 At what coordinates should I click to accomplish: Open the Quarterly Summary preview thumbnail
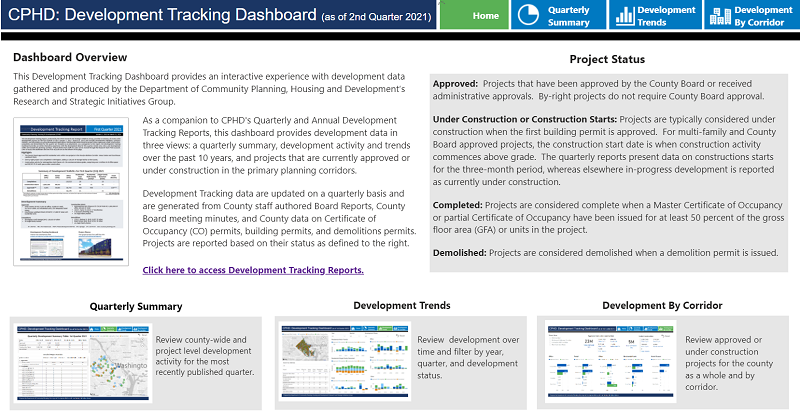click(x=81, y=362)
